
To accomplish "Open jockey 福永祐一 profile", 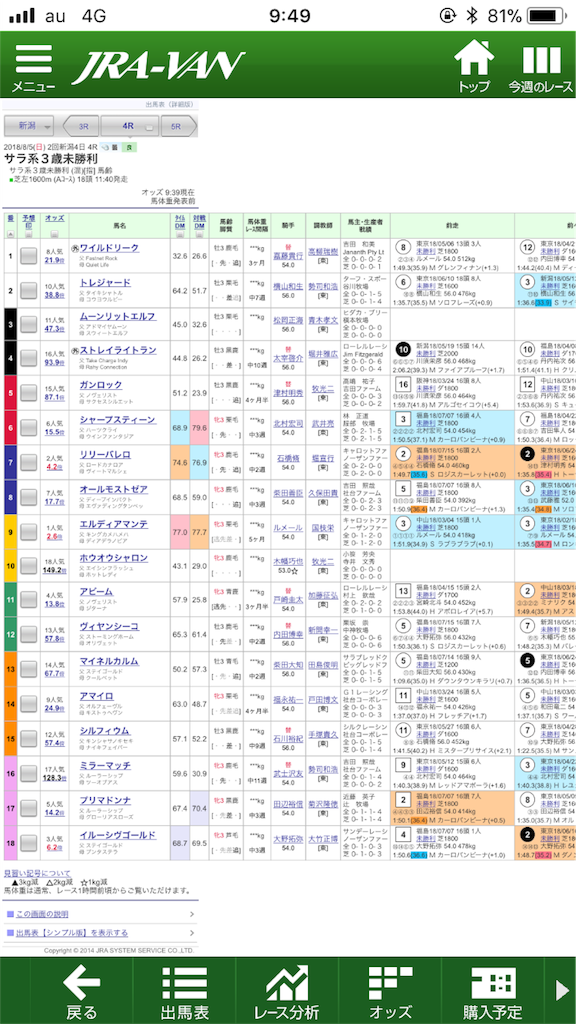I will tap(288, 701).
